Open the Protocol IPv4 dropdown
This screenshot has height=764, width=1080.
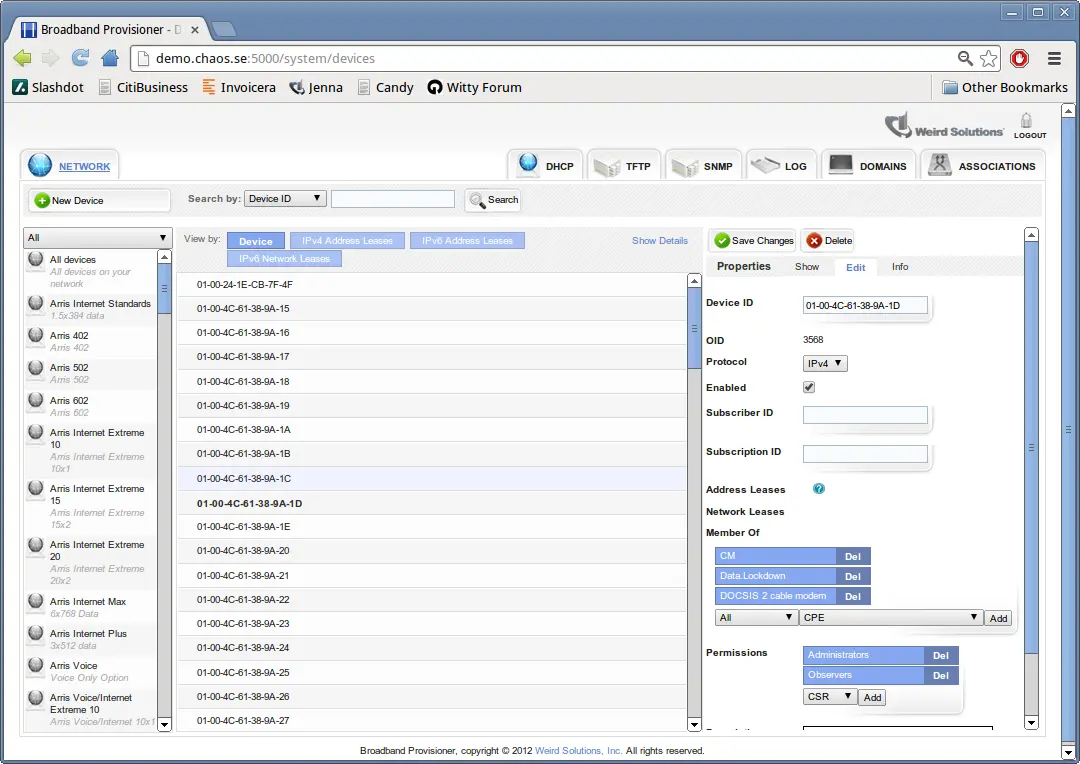[x=825, y=364]
